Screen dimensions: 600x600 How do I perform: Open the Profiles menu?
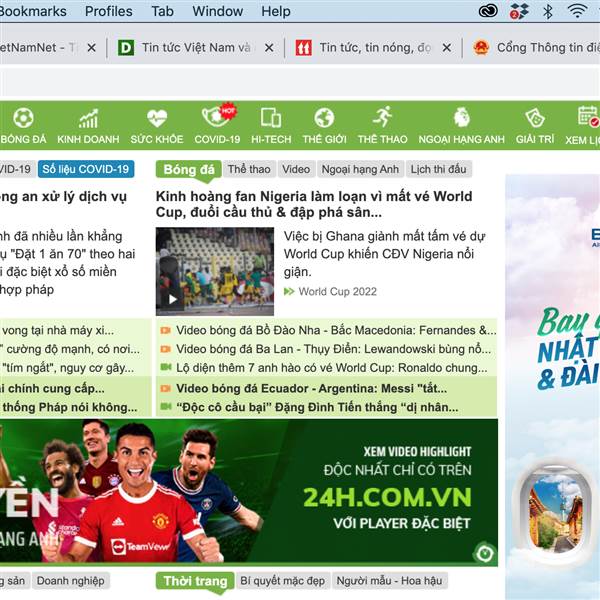(109, 11)
